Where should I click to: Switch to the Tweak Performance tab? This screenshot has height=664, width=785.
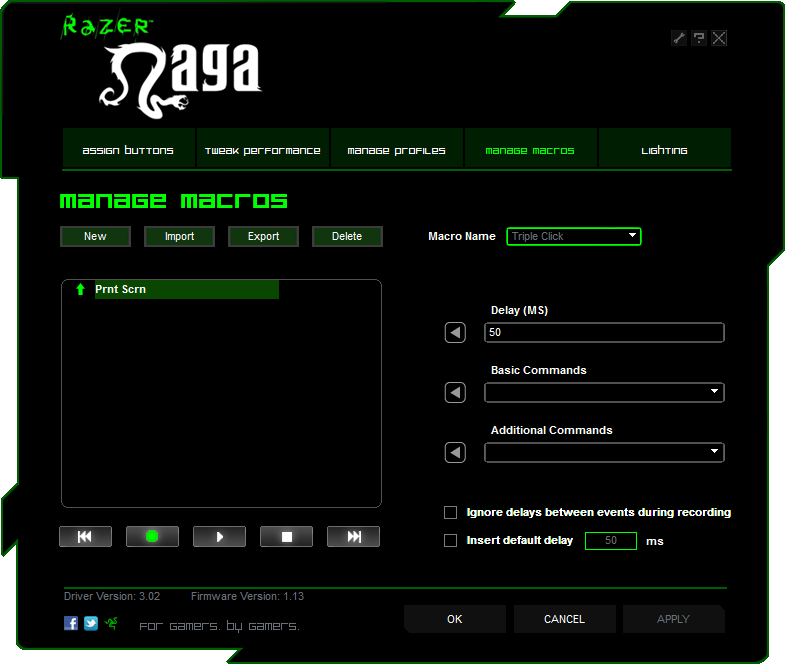(x=263, y=150)
